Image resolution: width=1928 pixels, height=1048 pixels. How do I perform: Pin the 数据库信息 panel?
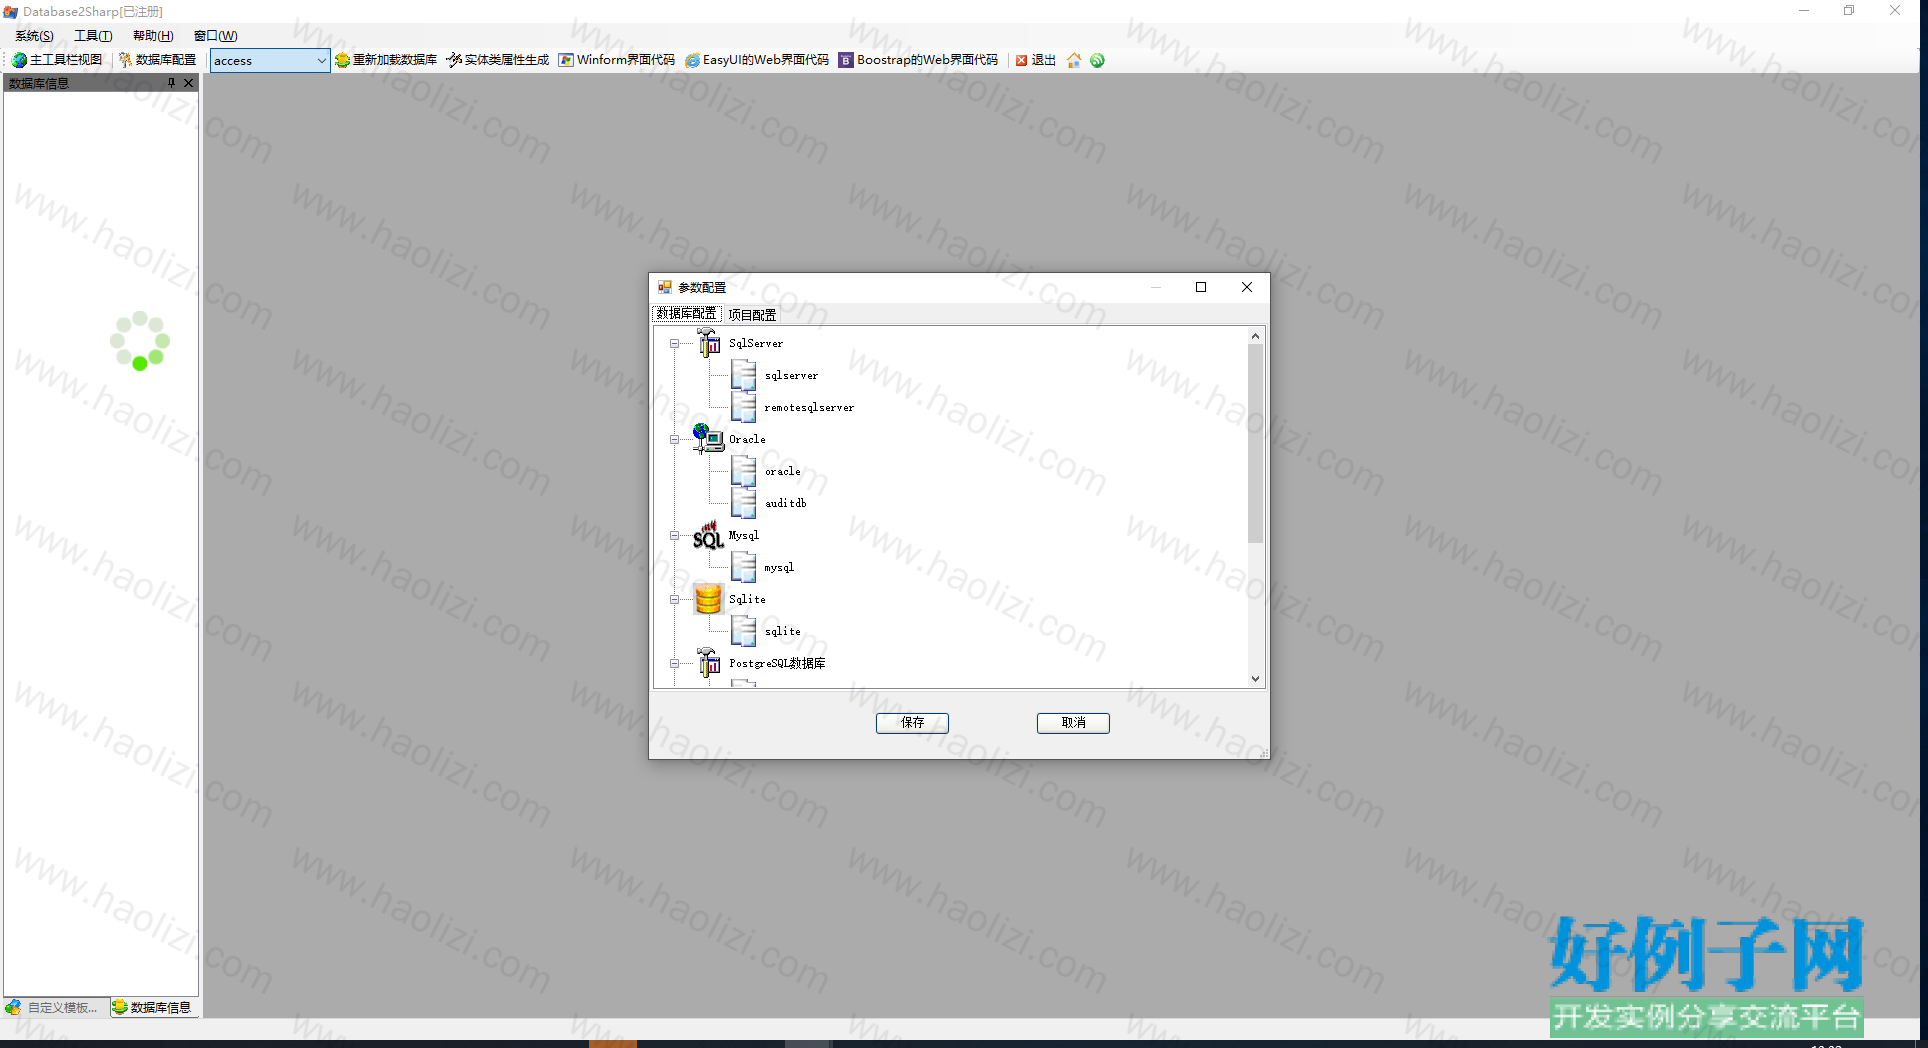point(171,83)
